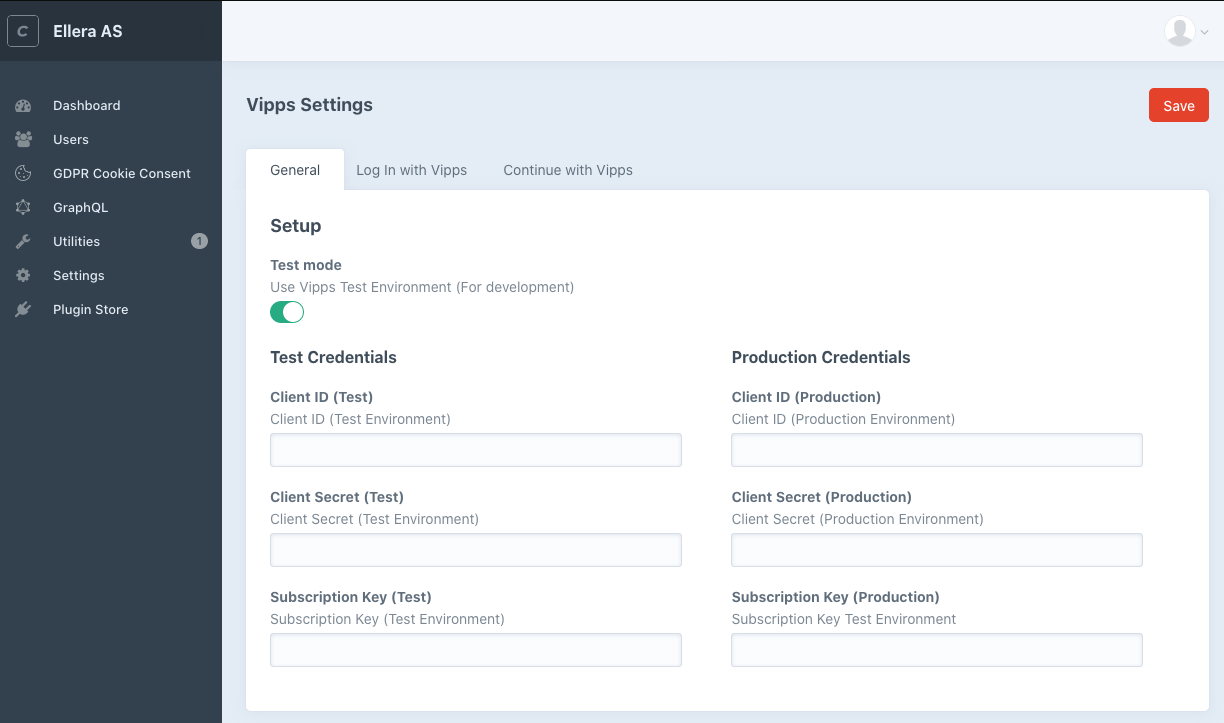Switch to the Log In with Vipps tab
Viewport: 1224px width, 723px height.
tap(411, 170)
